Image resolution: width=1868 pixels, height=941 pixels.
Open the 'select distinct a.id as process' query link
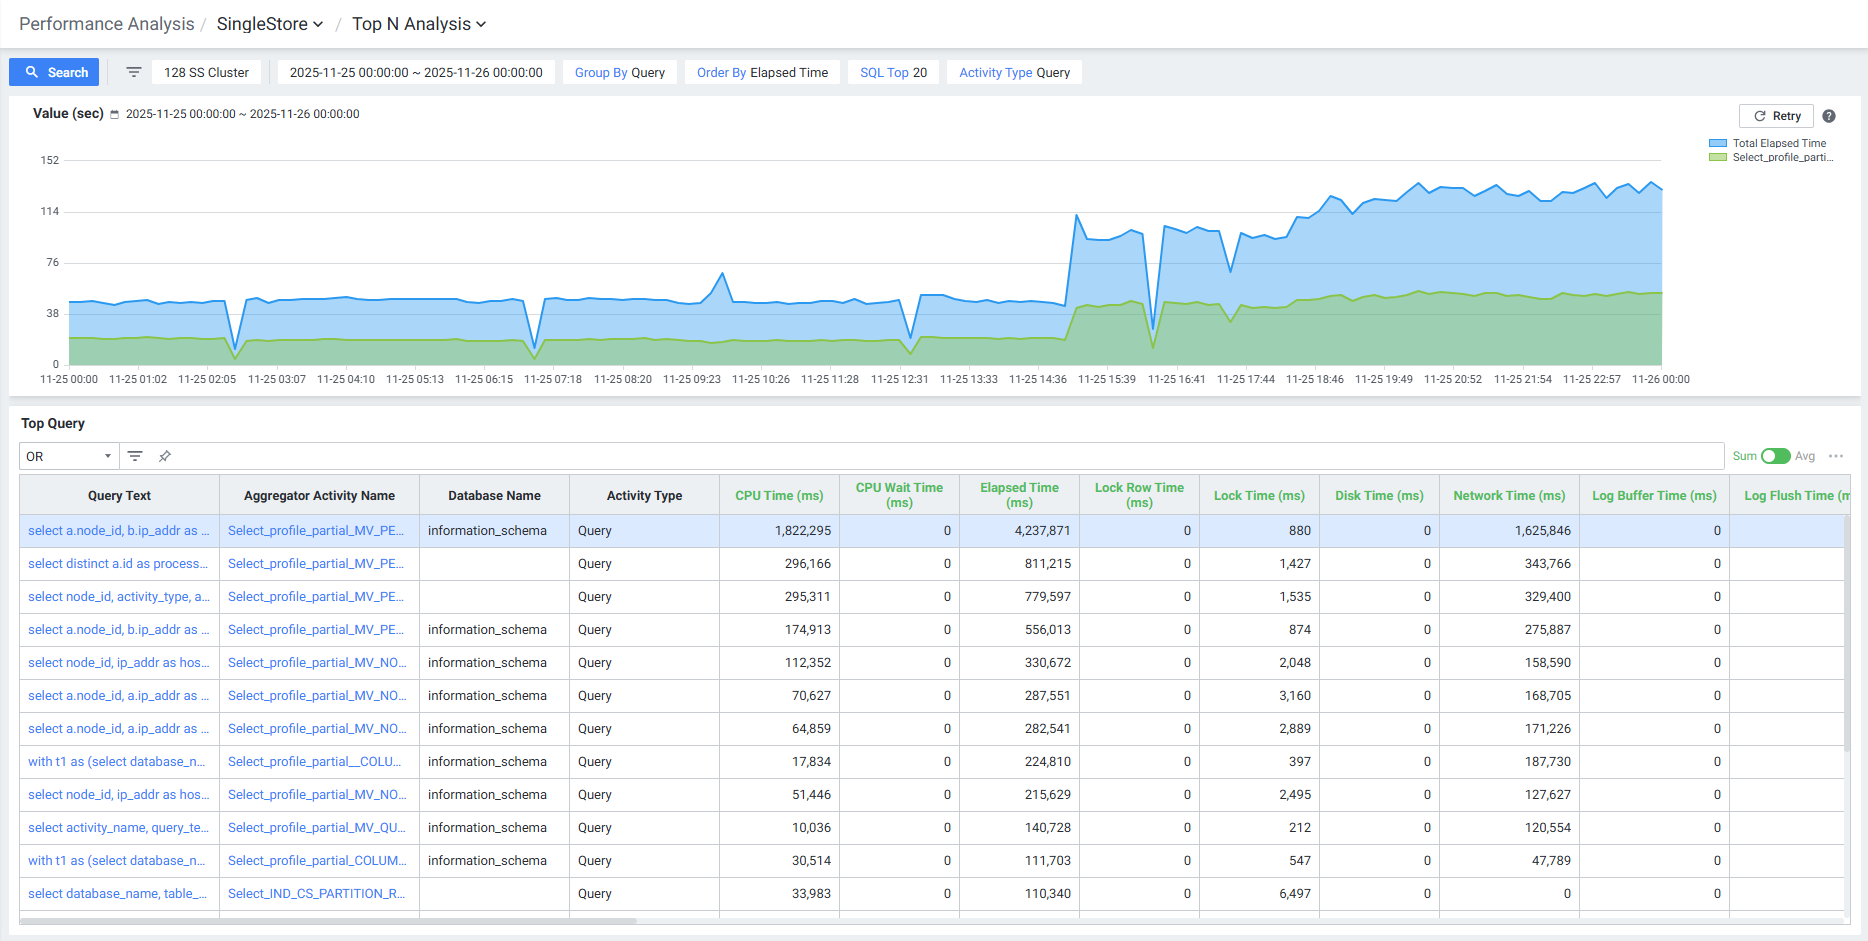118,564
